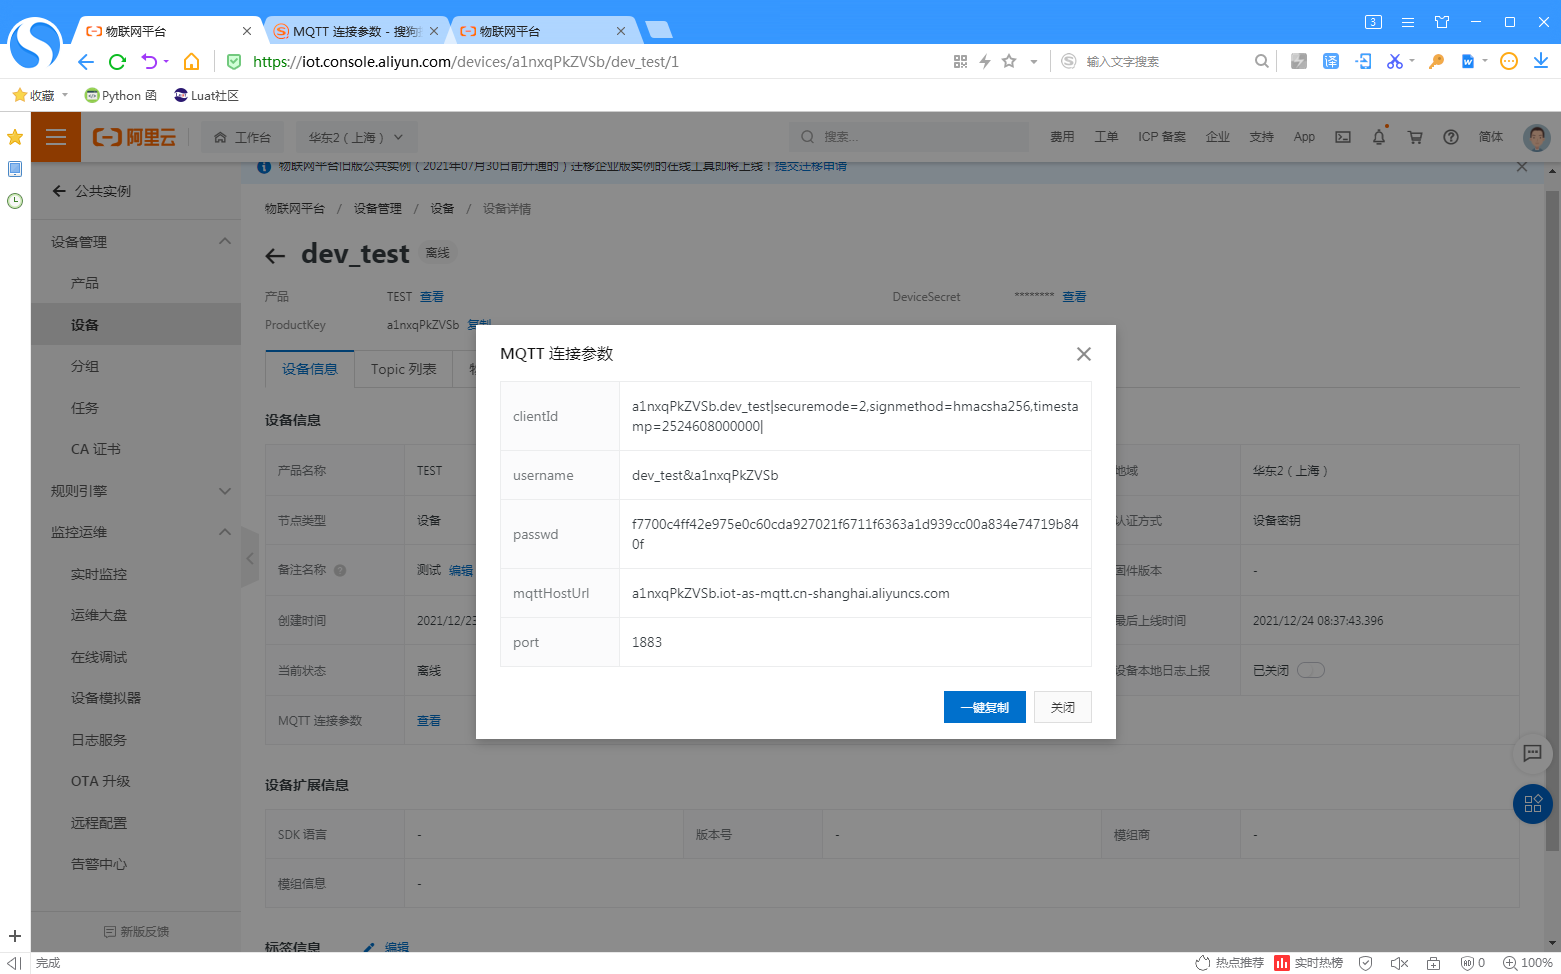The width and height of the screenshot is (1561, 974).
Task: Open the translate extension icon
Action: coord(1331,62)
